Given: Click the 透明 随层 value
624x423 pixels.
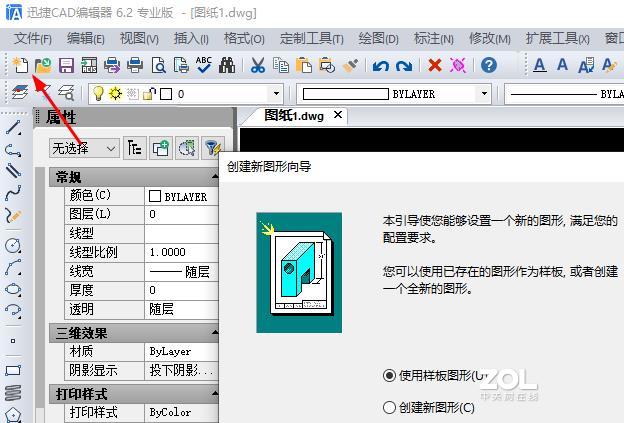Looking at the screenshot, I should [181, 309].
